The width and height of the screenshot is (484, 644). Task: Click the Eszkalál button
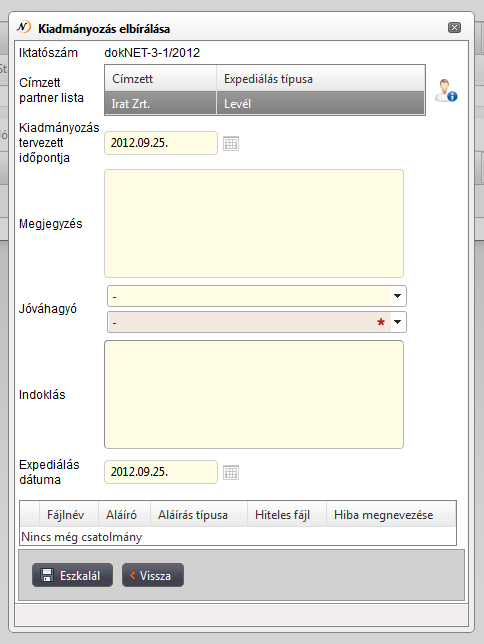coord(72,575)
